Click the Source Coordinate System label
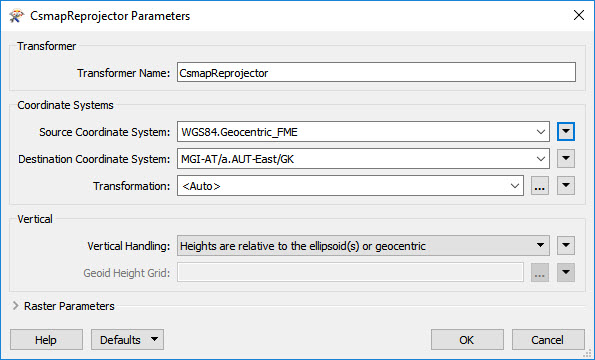This screenshot has width=595, height=360. (105, 132)
